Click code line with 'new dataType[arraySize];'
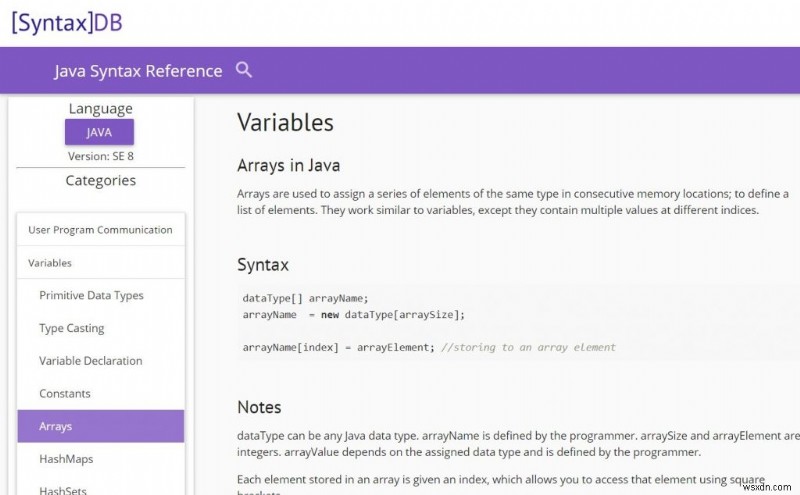Screen dimensions: 800x495 354,314
